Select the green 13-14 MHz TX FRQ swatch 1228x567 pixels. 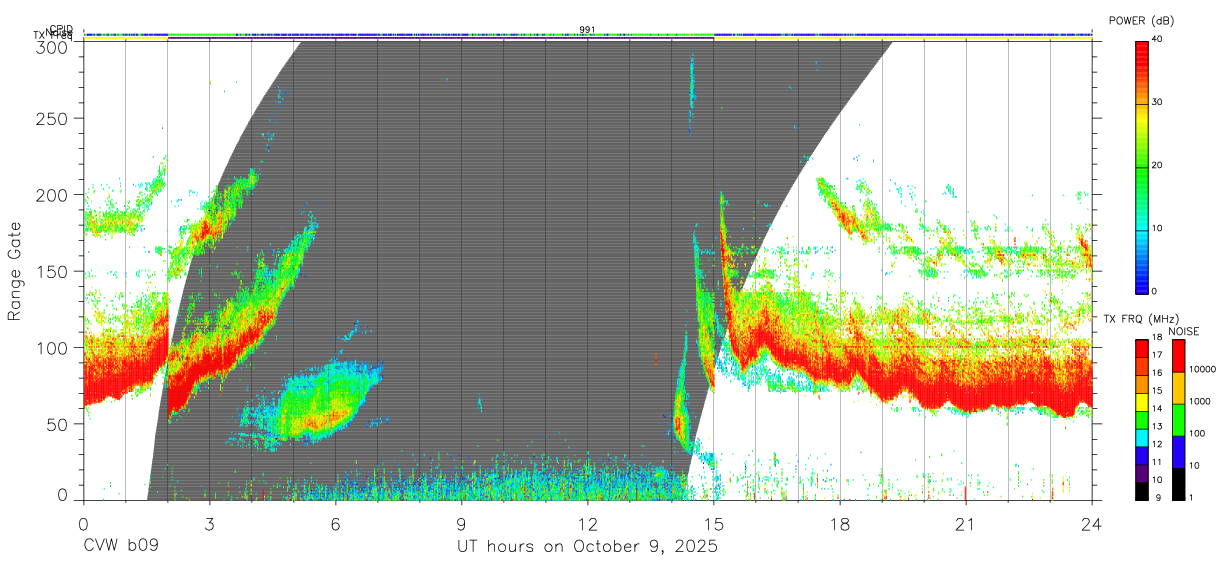1141,420
